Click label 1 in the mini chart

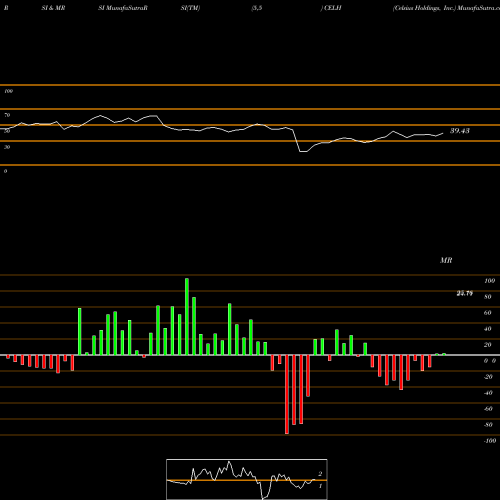click(x=320, y=486)
